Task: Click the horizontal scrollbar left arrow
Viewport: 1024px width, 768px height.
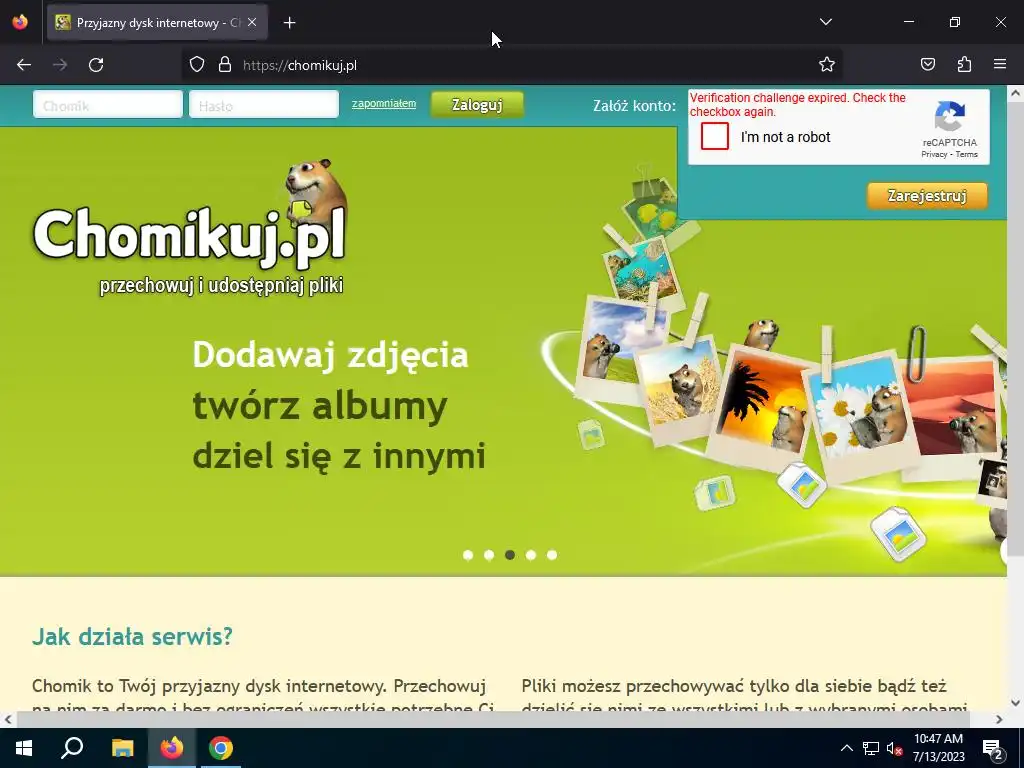Action: [8, 719]
